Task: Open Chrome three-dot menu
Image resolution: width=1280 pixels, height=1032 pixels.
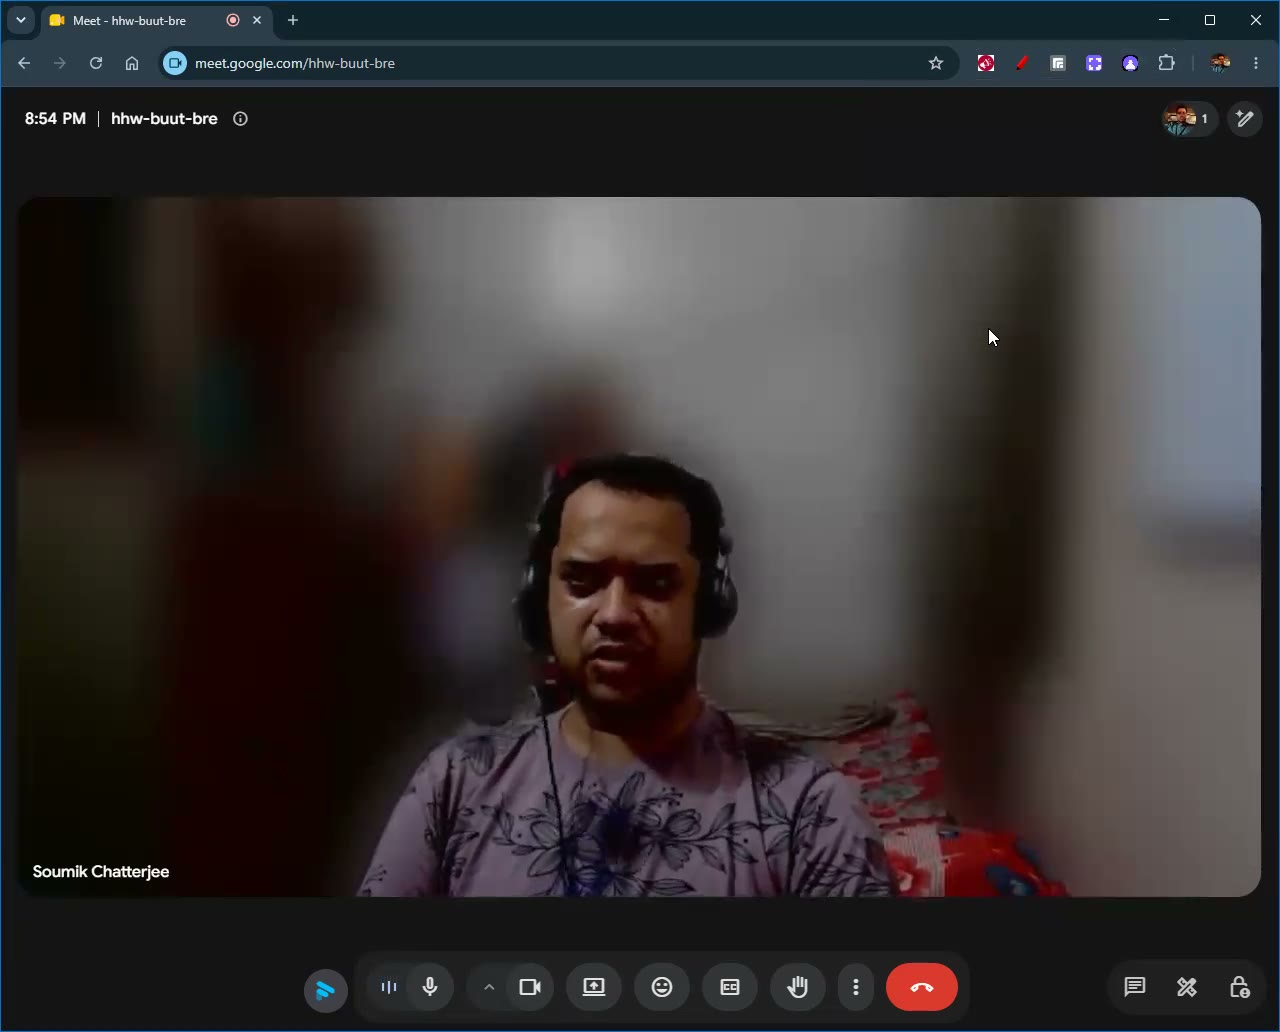Action: coord(1256,63)
